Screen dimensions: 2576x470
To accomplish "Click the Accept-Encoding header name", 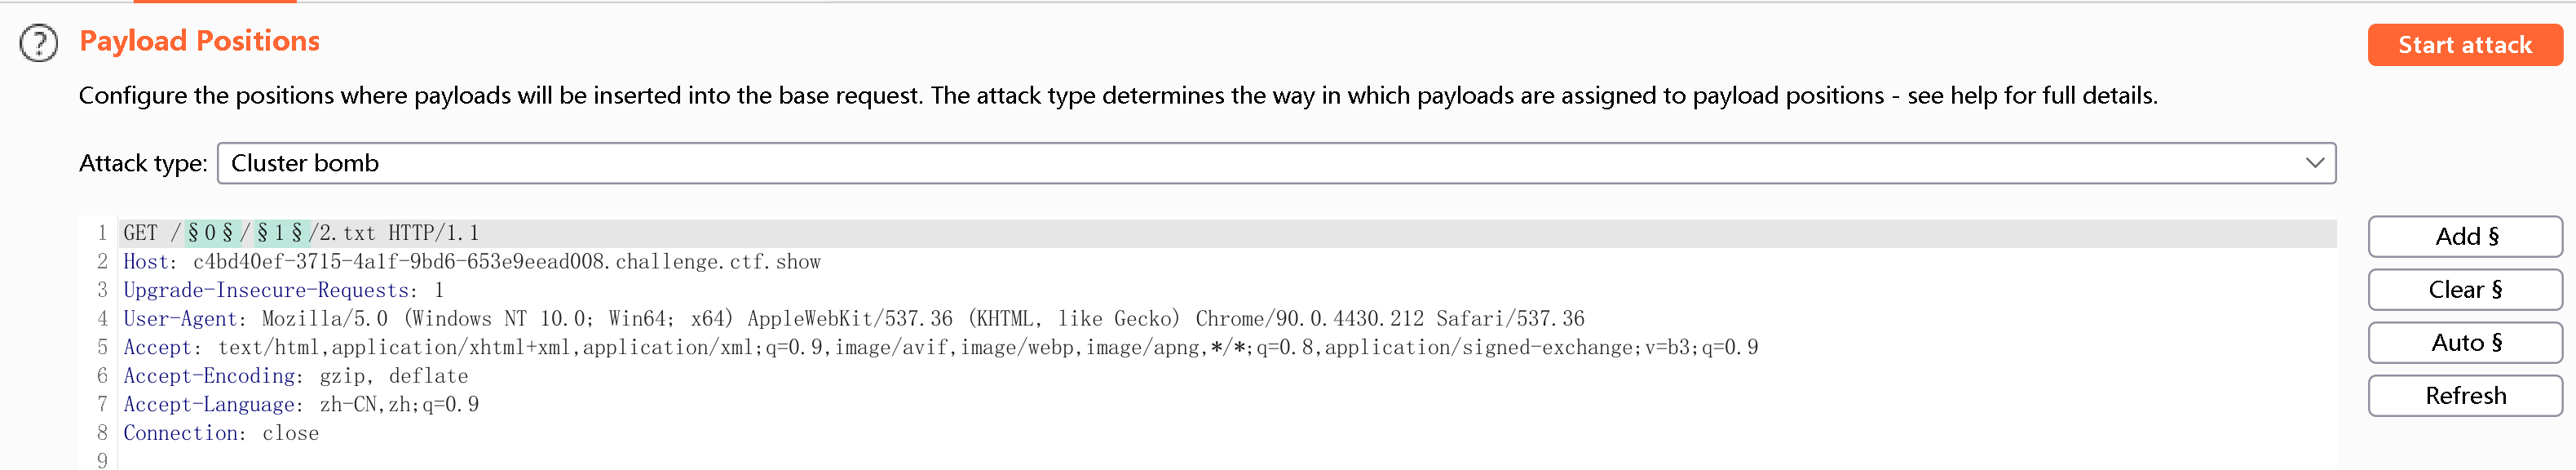I will tap(209, 376).
